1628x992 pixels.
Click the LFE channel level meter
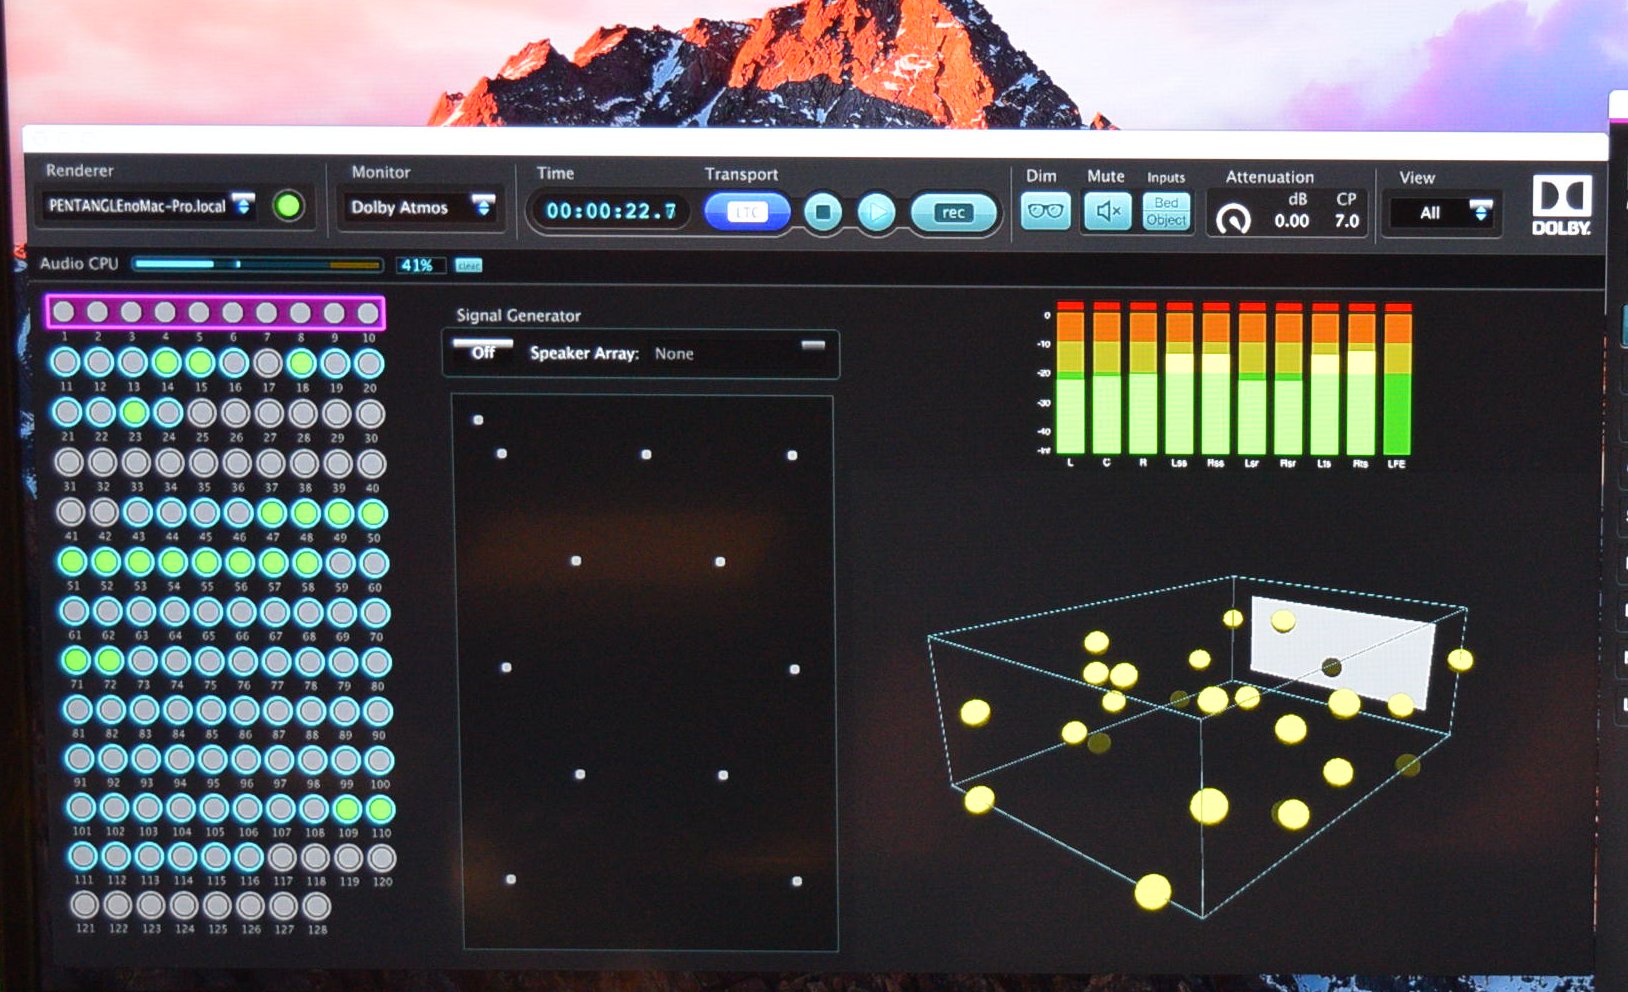[1397, 380]
